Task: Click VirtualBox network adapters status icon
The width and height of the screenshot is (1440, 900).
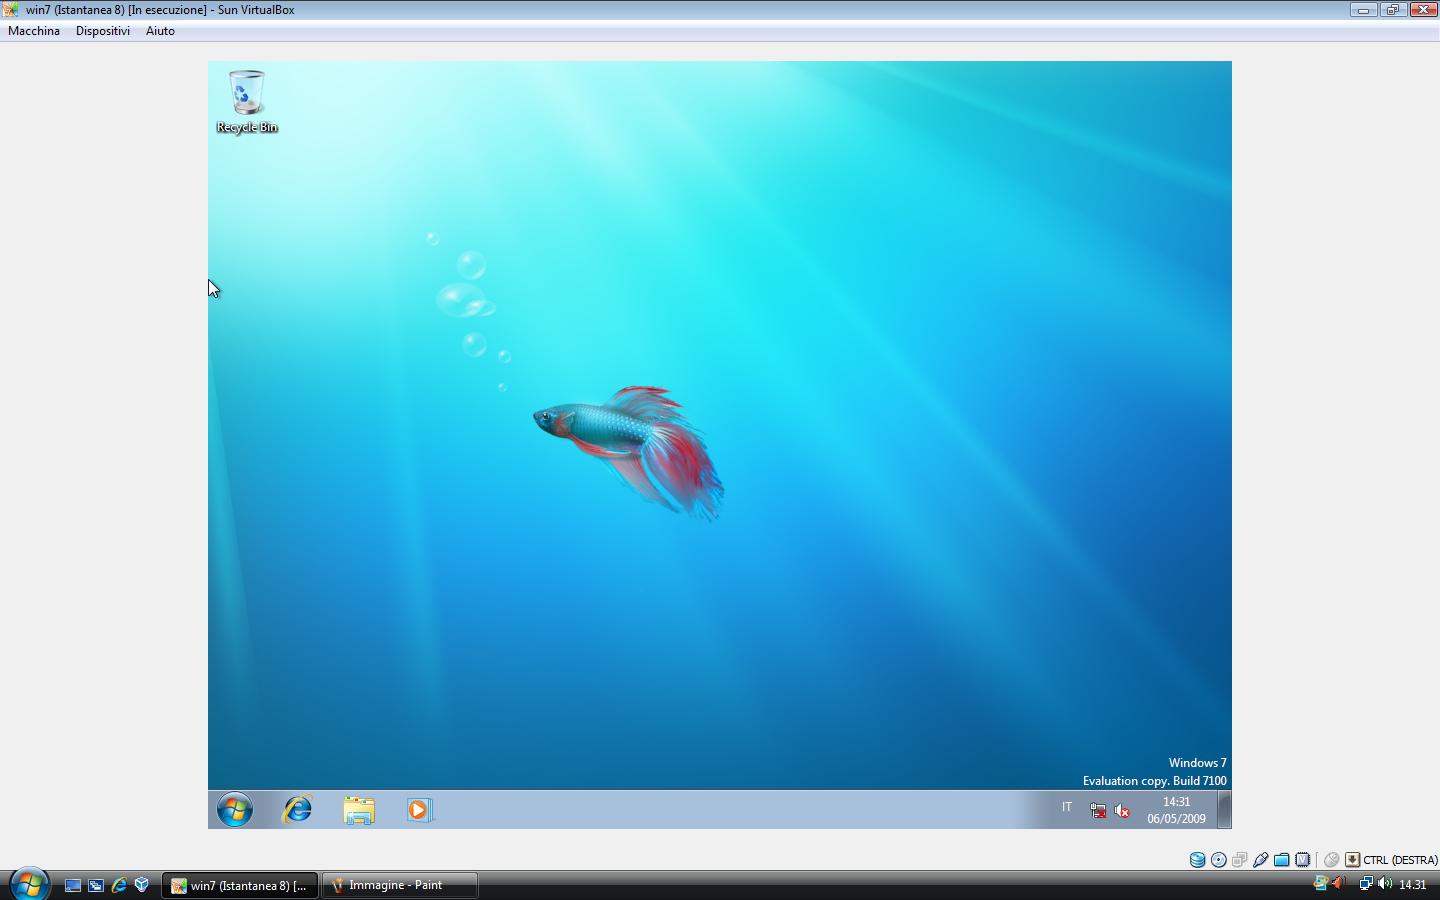Action: (1239, 860)
